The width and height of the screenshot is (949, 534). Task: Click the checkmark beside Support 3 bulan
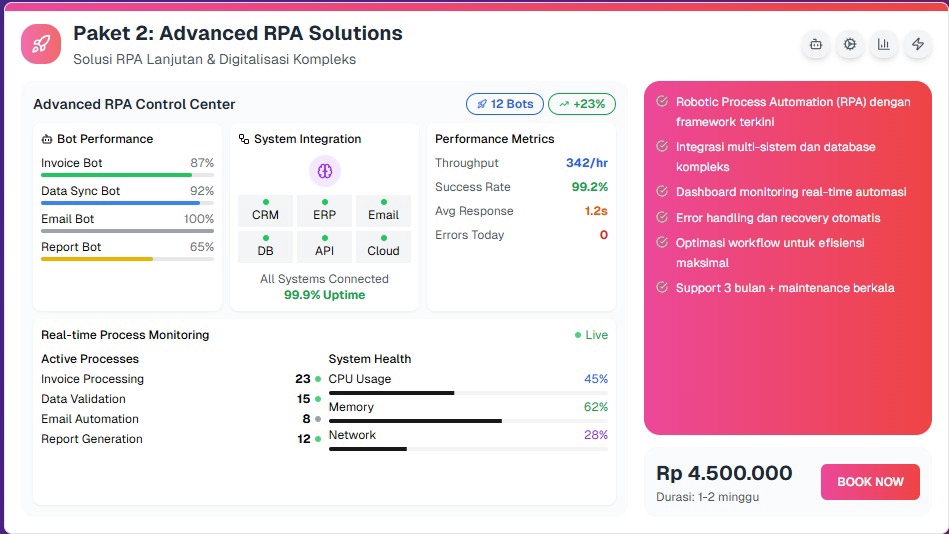(662, 287)
